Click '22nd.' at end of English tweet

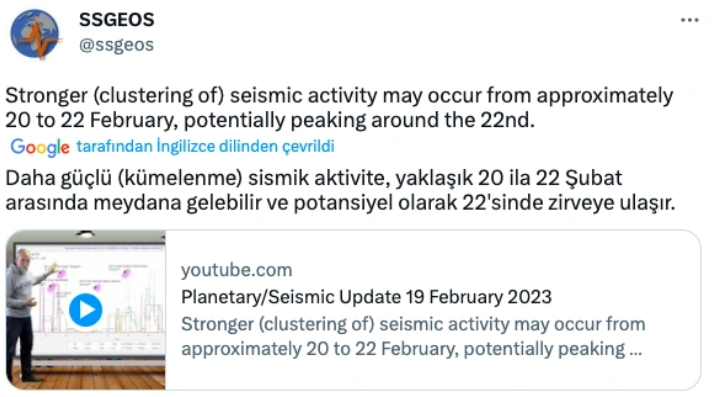click(x=507, y=120)
